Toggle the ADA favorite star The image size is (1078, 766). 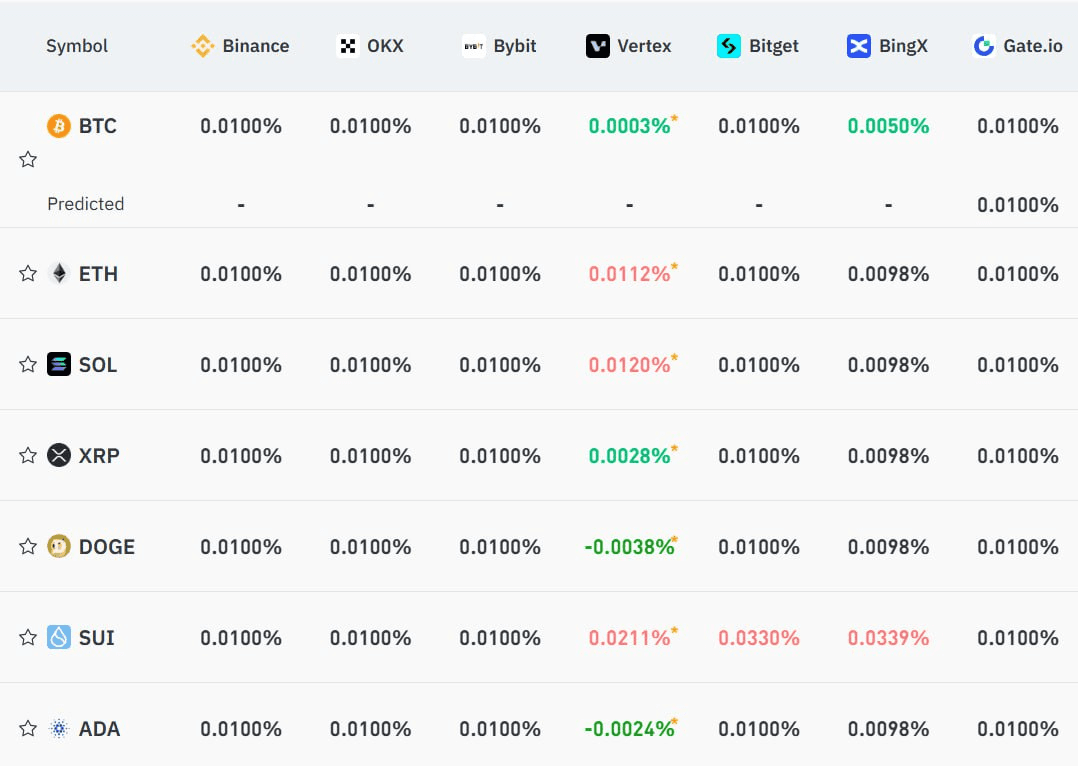[28, 728]
